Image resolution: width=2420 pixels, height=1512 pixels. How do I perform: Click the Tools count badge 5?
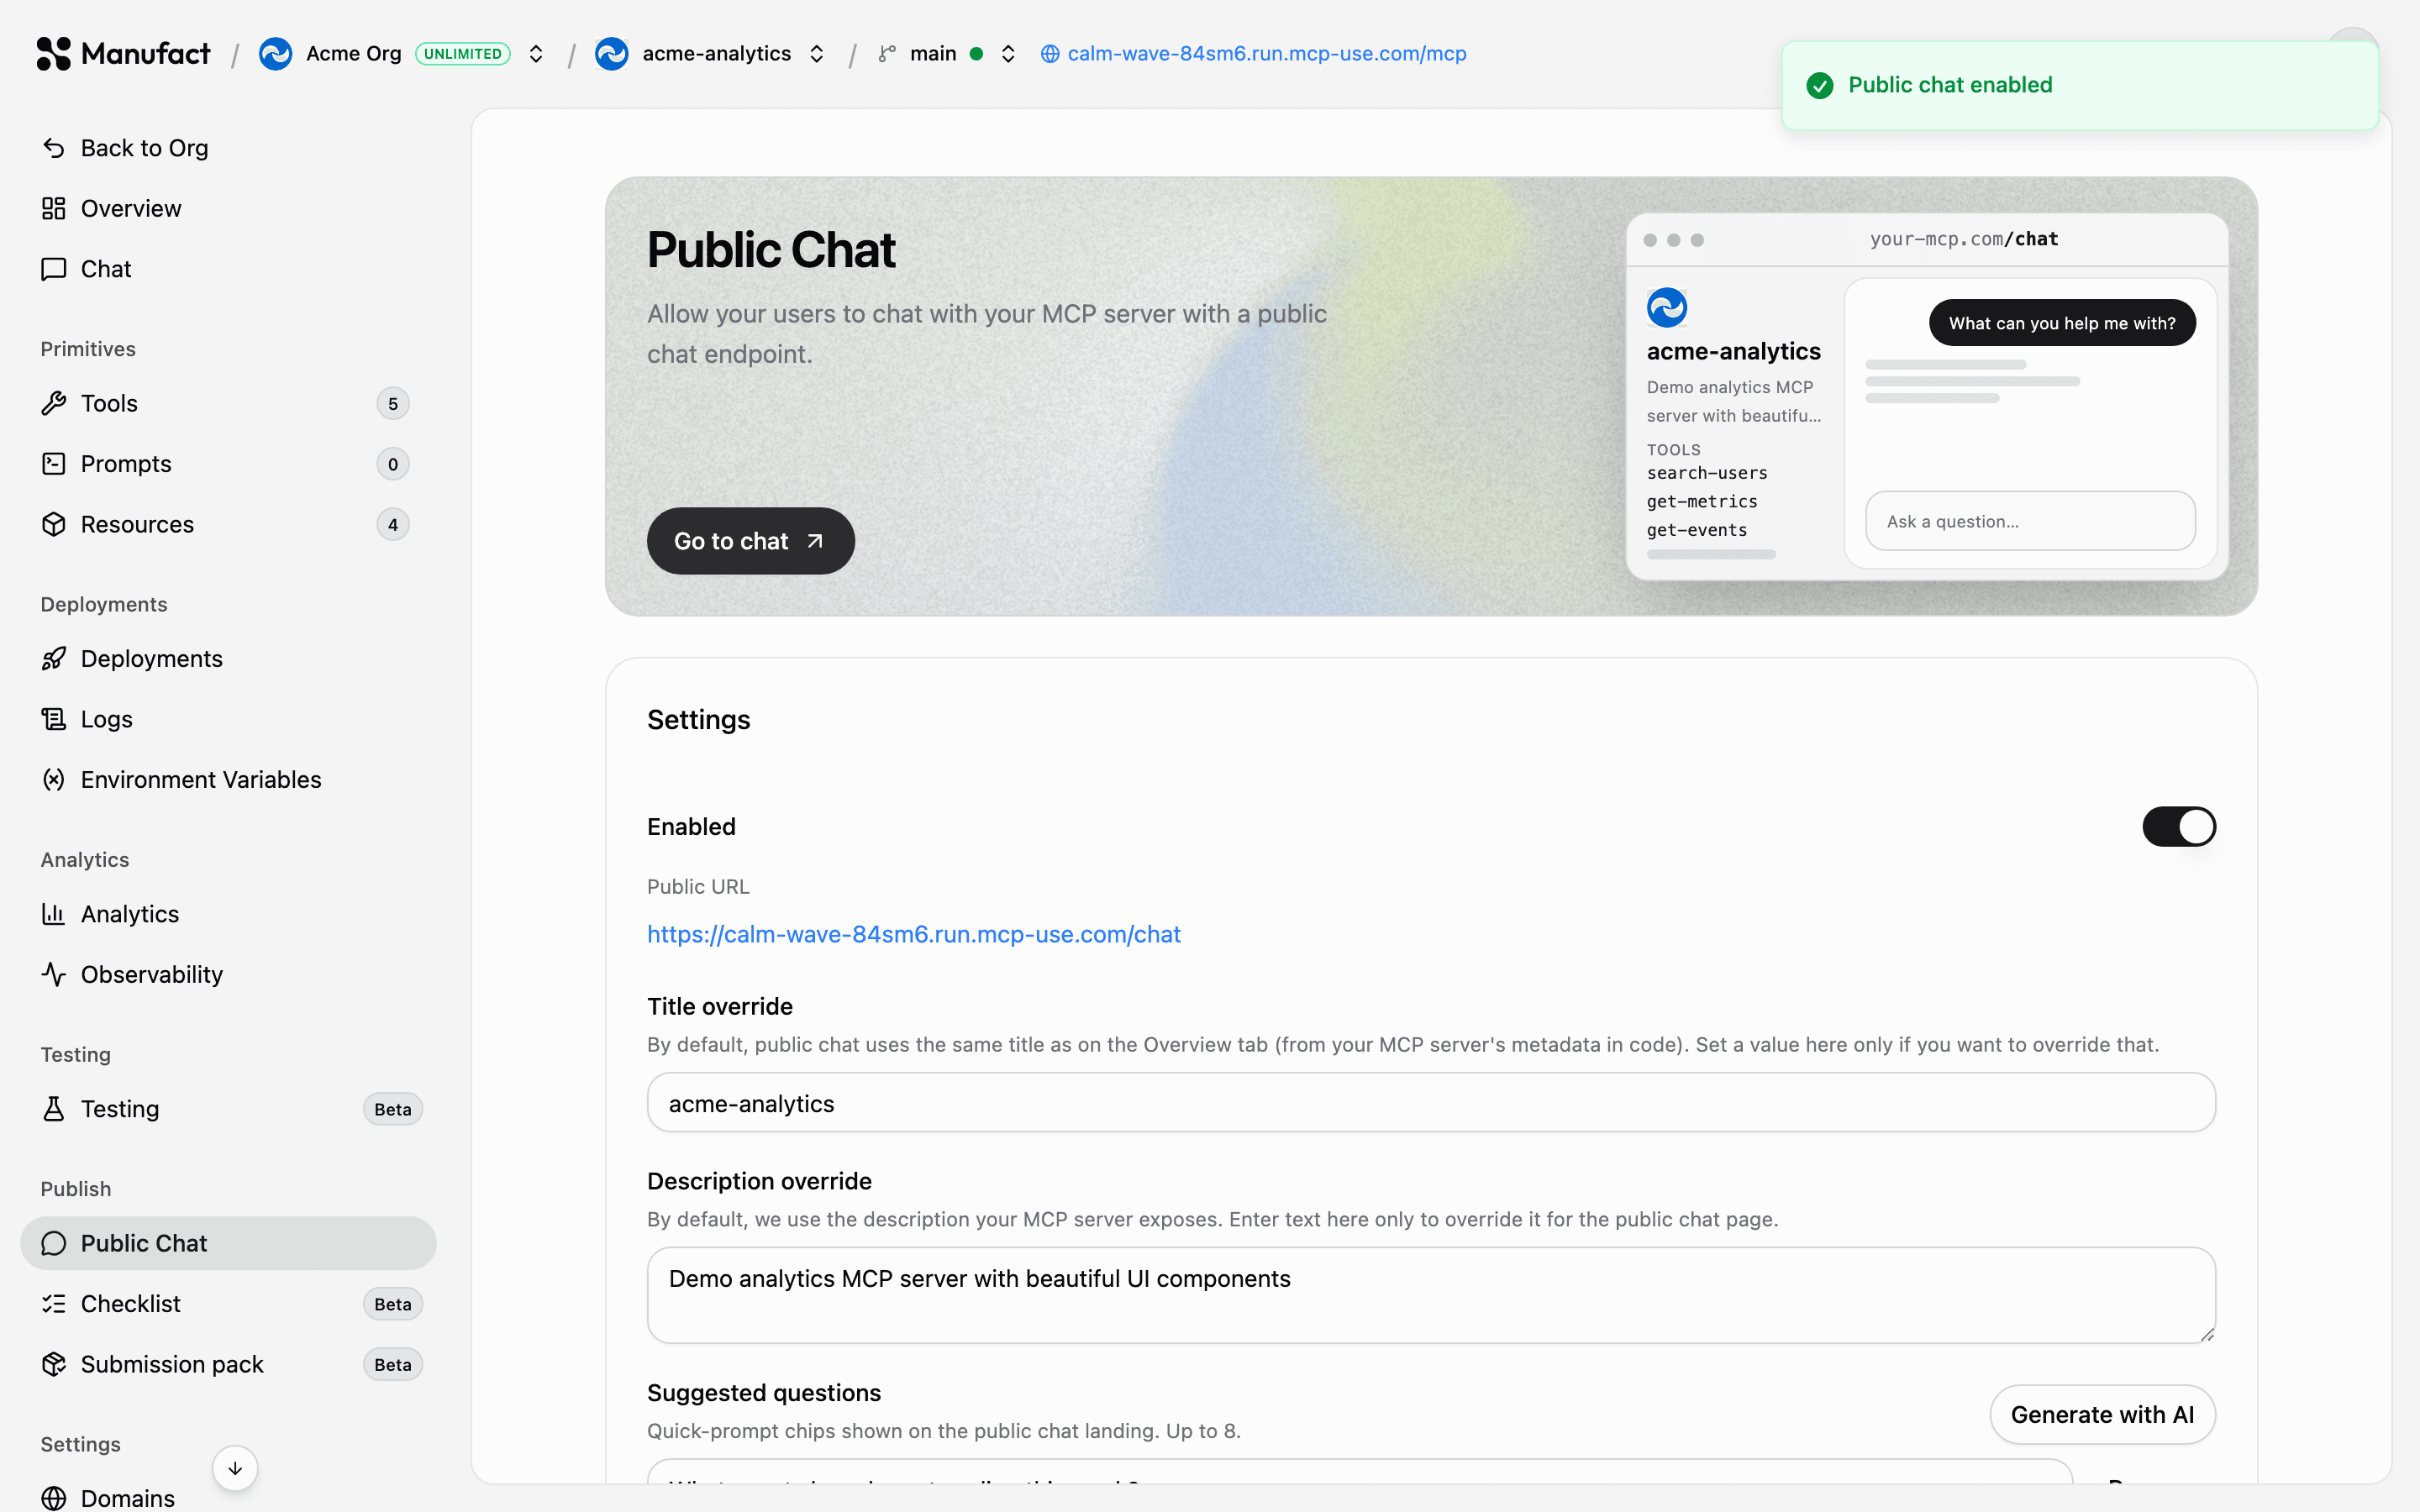393,404
